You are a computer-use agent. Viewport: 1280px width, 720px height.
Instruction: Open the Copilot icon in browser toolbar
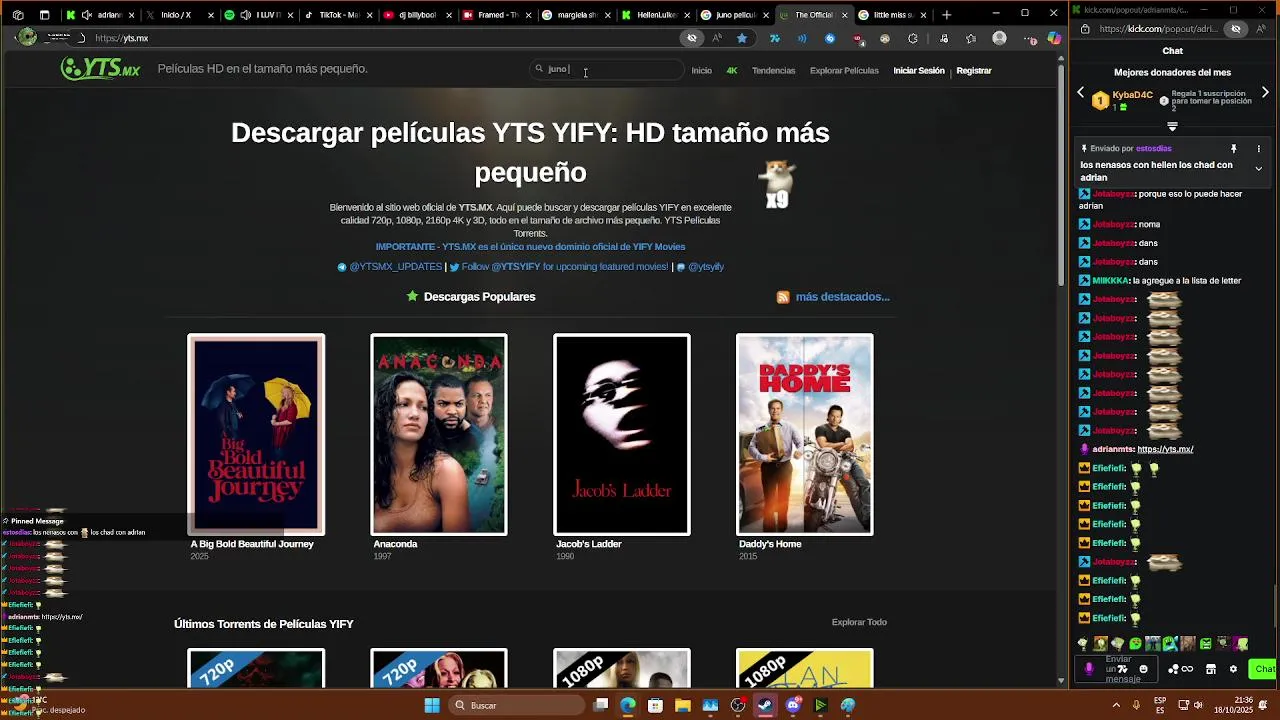tap(1054, 38)
